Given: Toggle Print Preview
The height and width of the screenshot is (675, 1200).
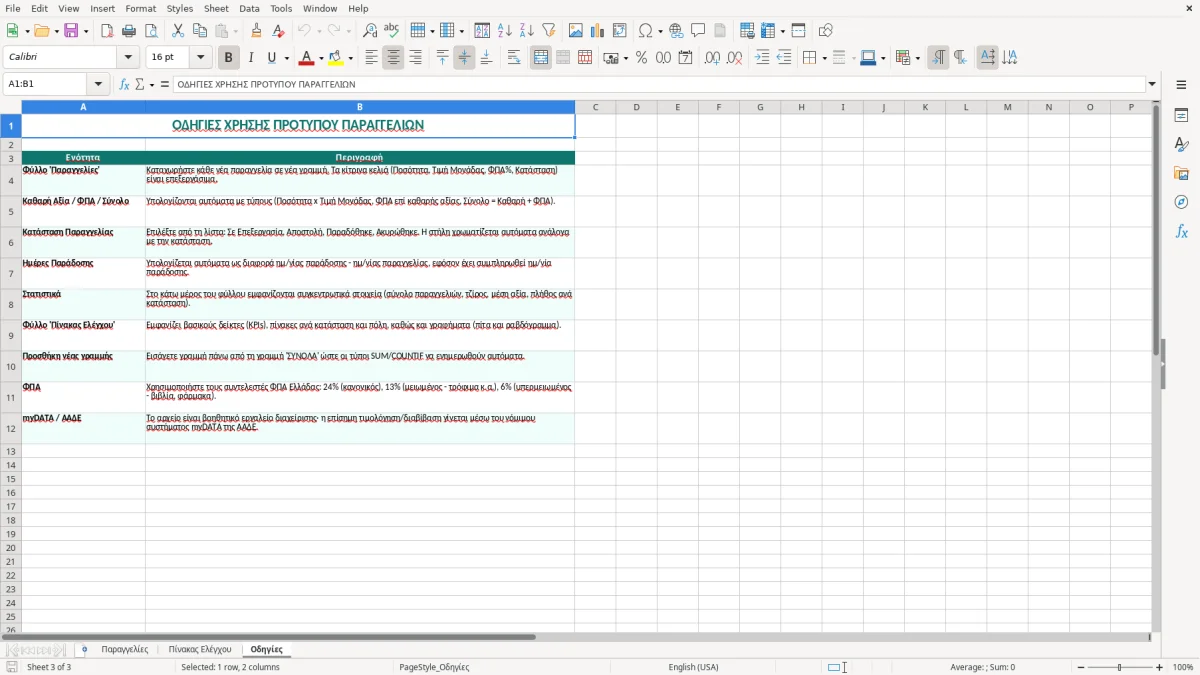Looking at the screenshot, I should pos(151,31).
